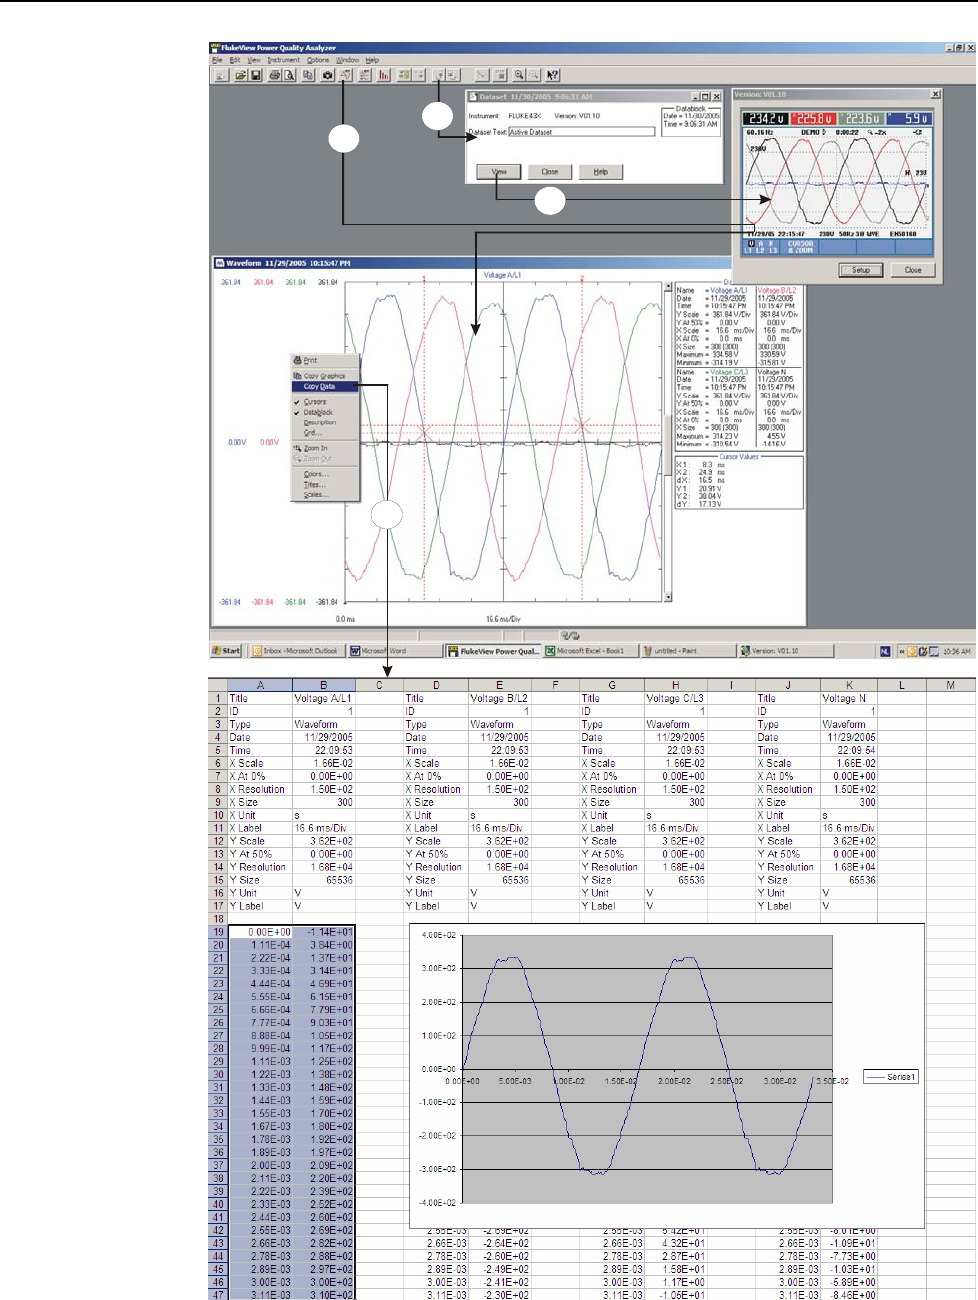Click the View button in Dataset dialog
Image resolution: width=978 pixels, height=1300 pixels.
point(499,171)
